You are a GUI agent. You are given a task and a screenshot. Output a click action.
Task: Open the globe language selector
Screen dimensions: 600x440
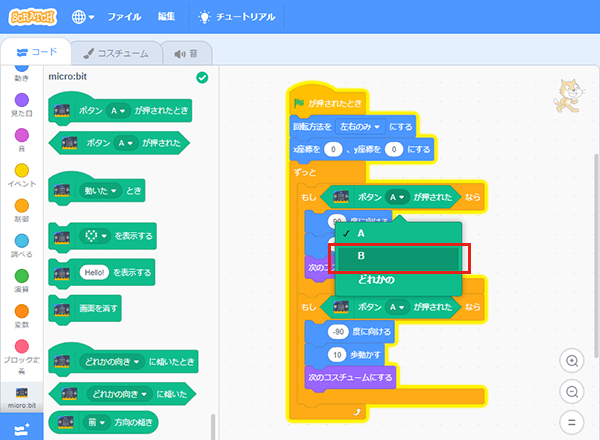coord(83,17)
